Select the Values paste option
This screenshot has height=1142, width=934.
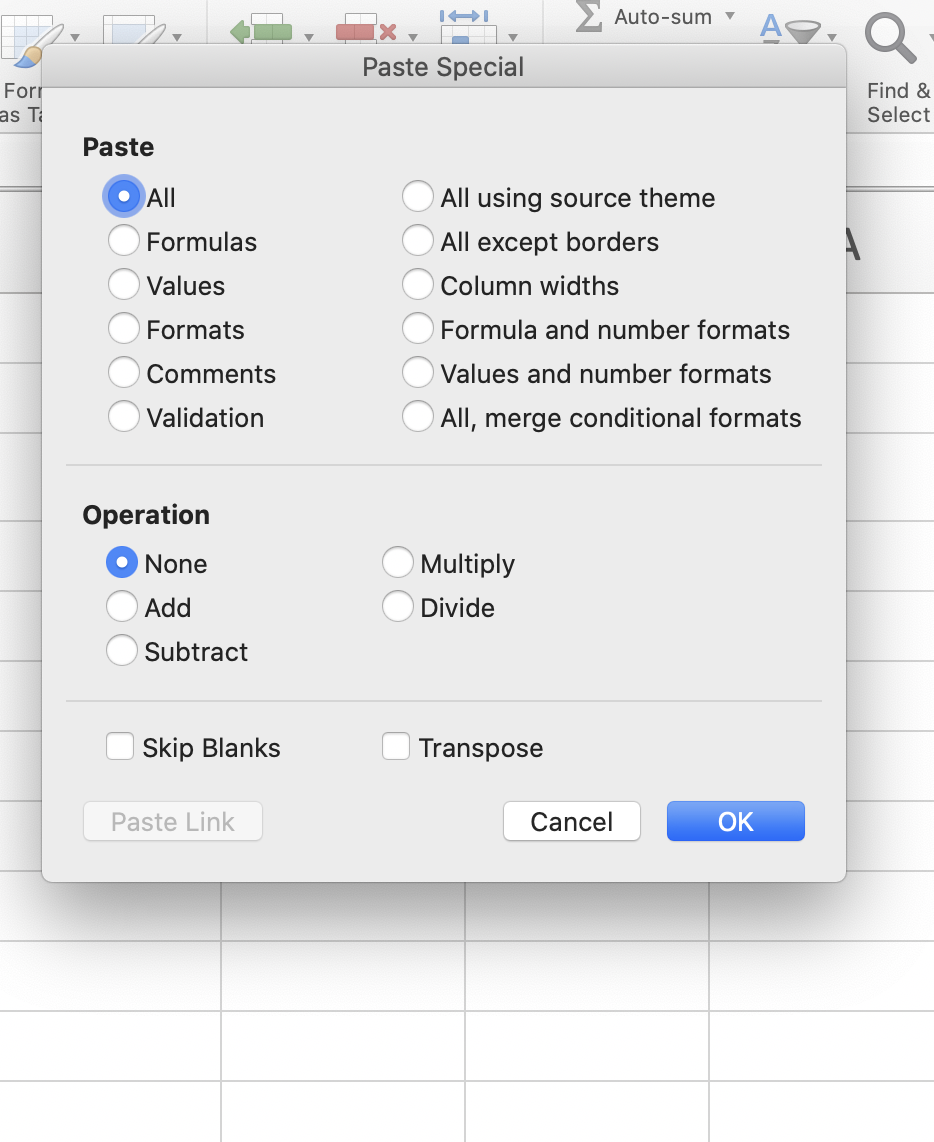(124, 286)
